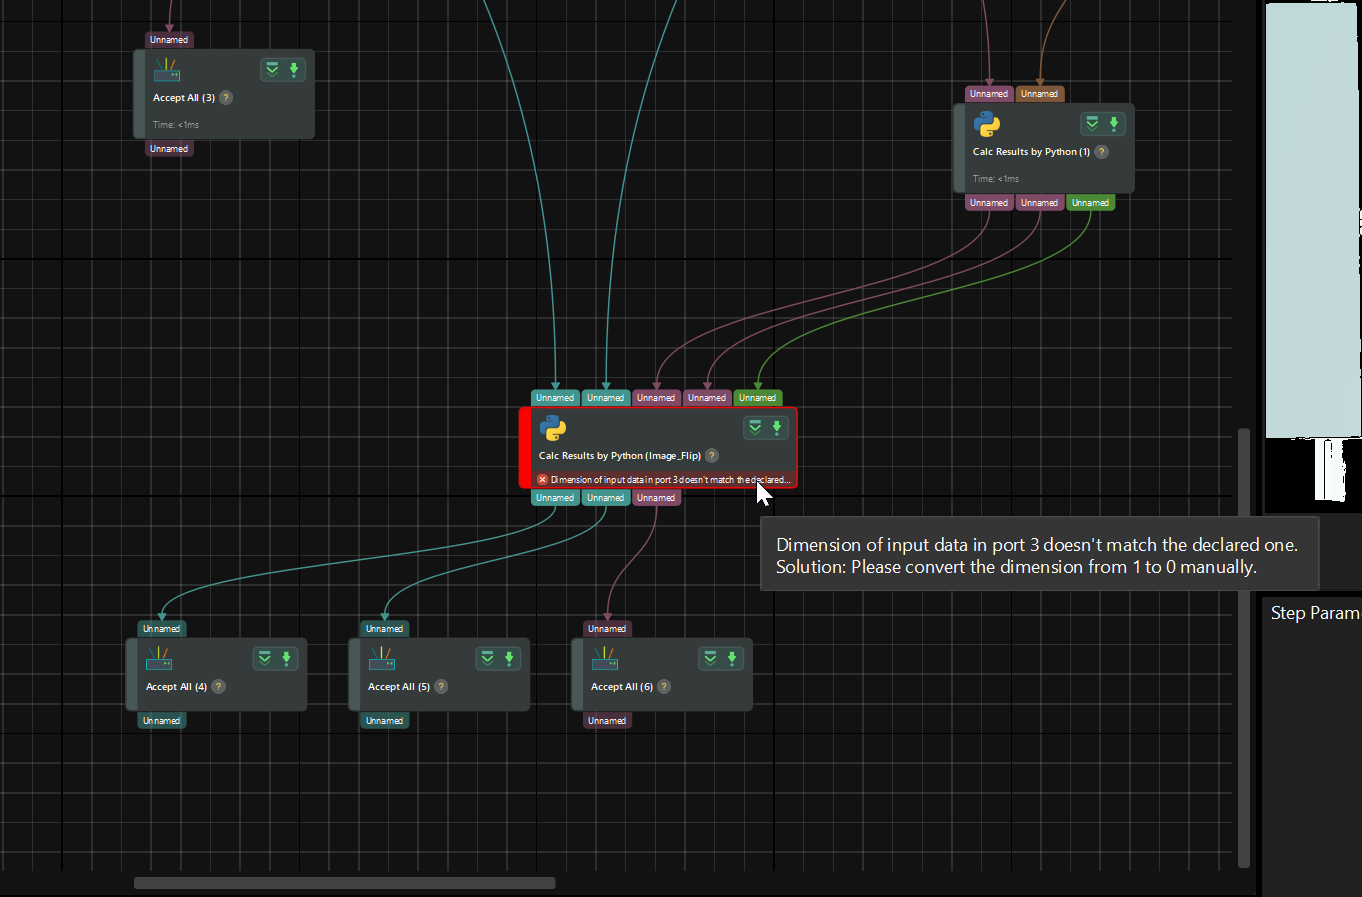Click Python icon on Calc Results (Image_Flip)

[553, 429]
